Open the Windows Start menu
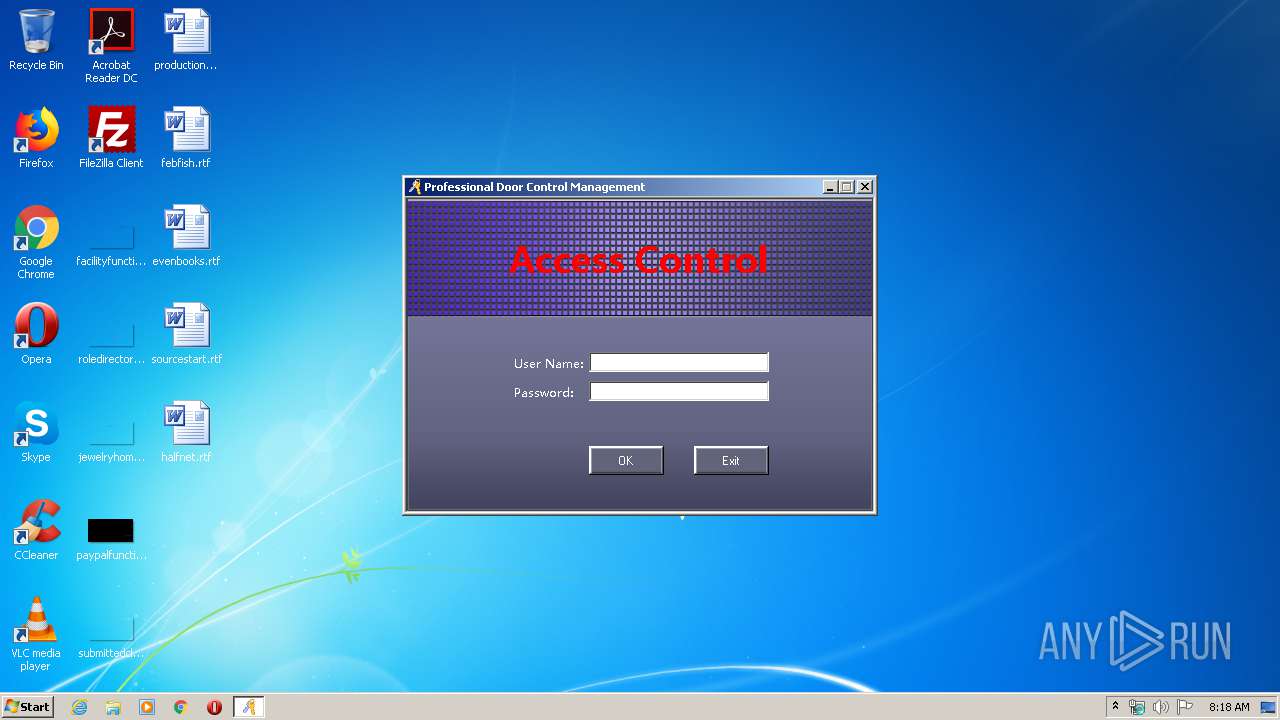 coord(27,706)
